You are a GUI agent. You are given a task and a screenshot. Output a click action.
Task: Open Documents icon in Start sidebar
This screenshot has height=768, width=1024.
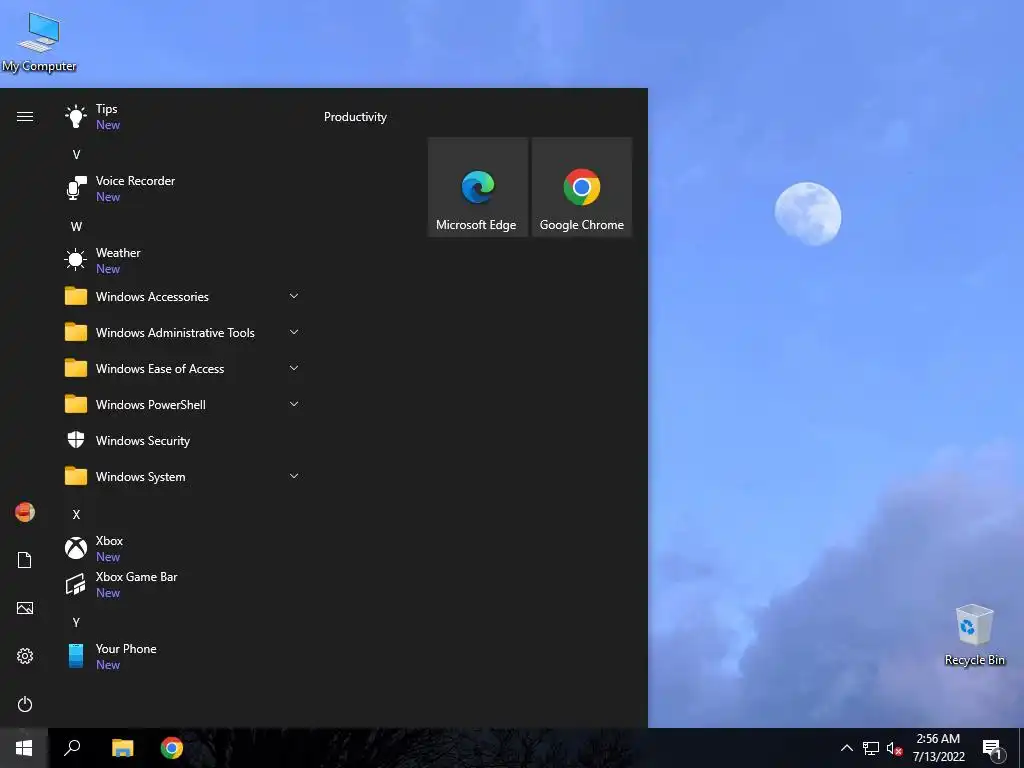(25, 560)
